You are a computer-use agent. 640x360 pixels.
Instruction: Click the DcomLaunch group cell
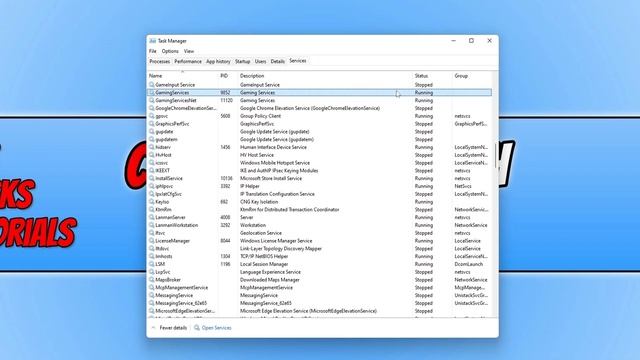[469, 264]
